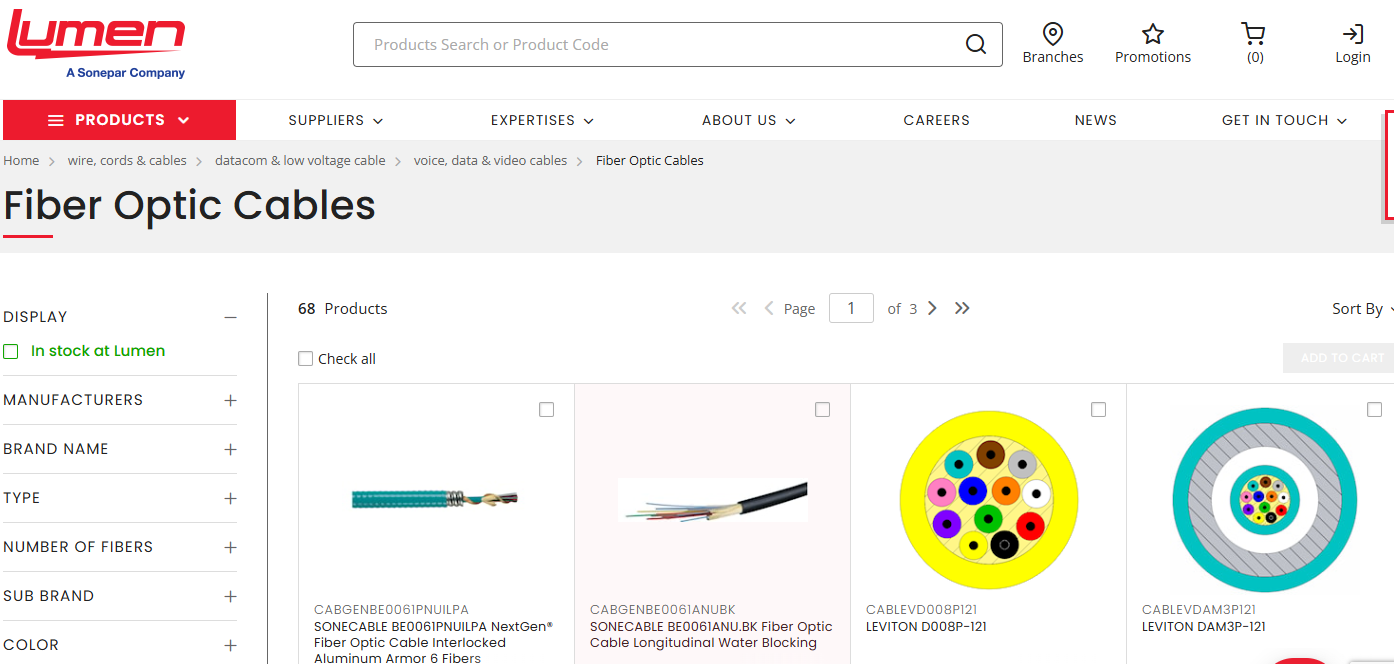Open the shopping cart icon
The width and height of the screenshot is (1394, 664).
coord(1253,35)
